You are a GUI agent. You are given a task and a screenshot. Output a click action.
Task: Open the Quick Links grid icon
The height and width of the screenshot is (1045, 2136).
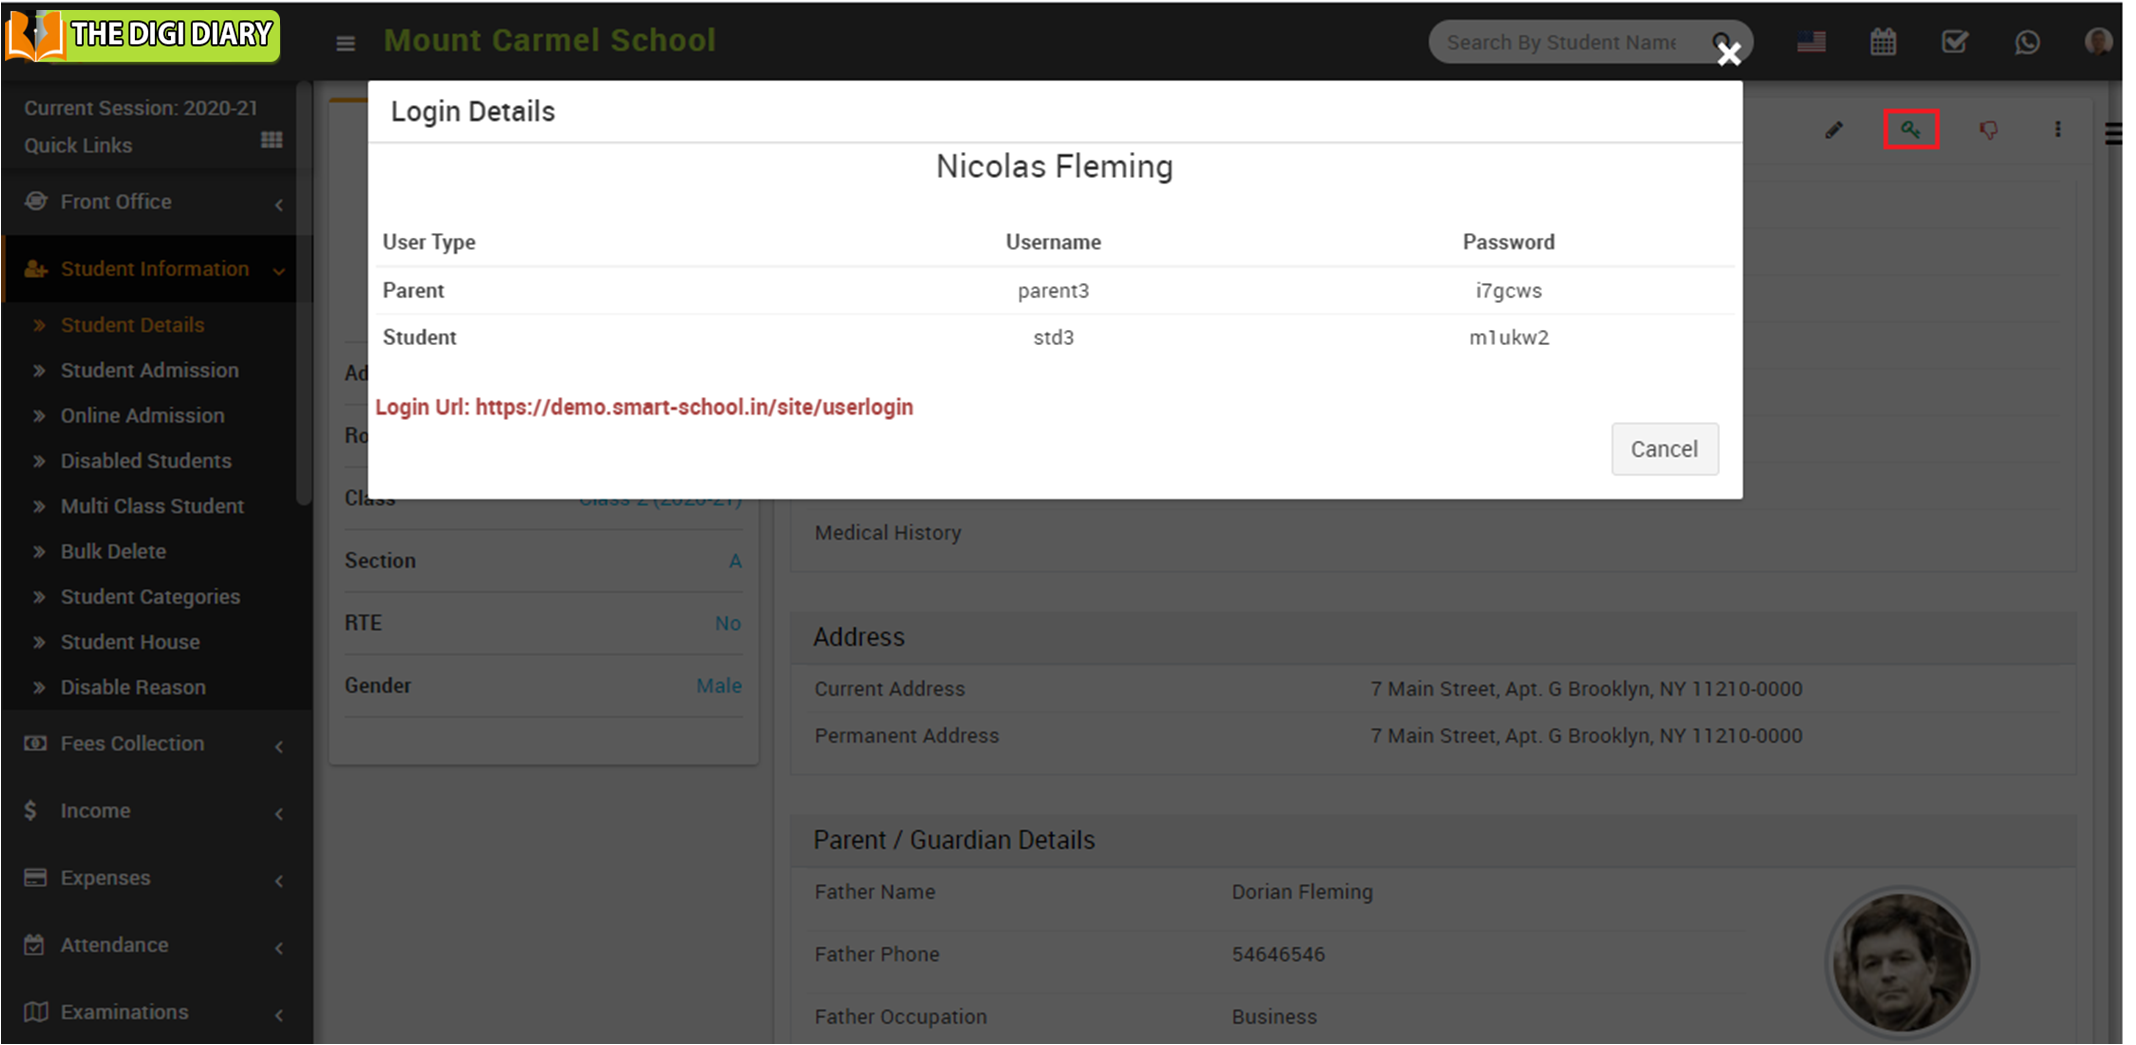(x=271, y=140)
